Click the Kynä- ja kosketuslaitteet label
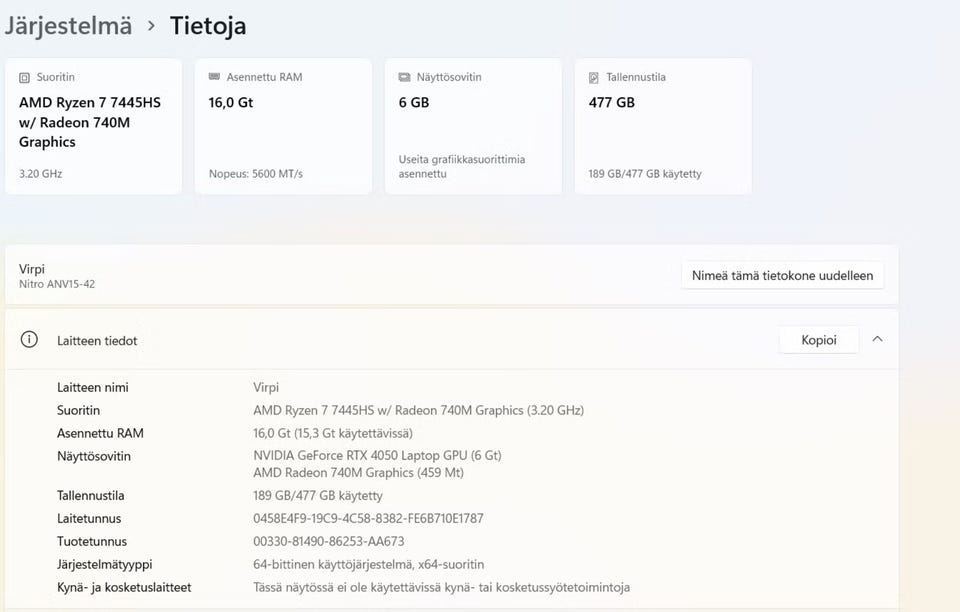Image resolution: width=960 pixels, height=612 pixels. [124, 588]
